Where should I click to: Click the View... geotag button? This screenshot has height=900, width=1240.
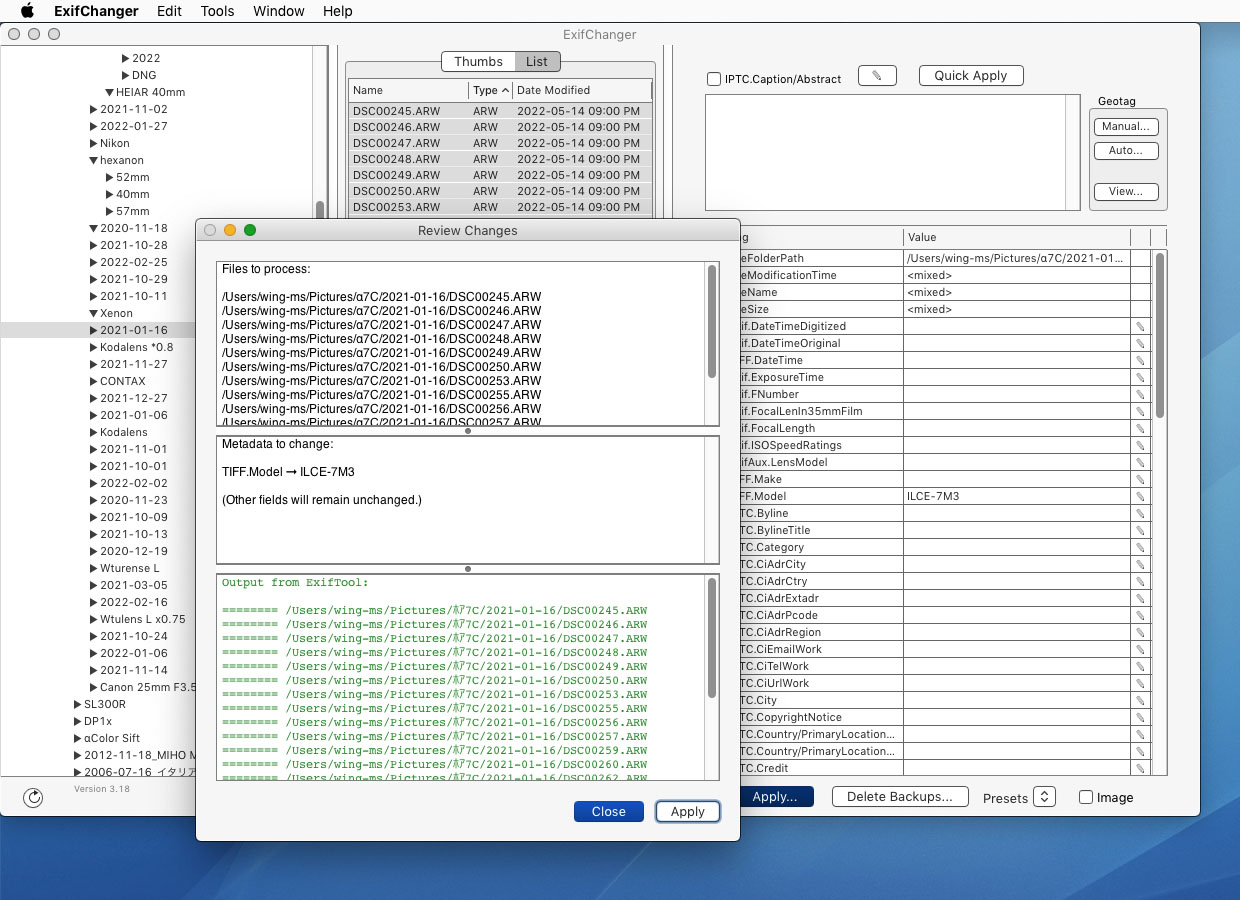(1126, 191)
